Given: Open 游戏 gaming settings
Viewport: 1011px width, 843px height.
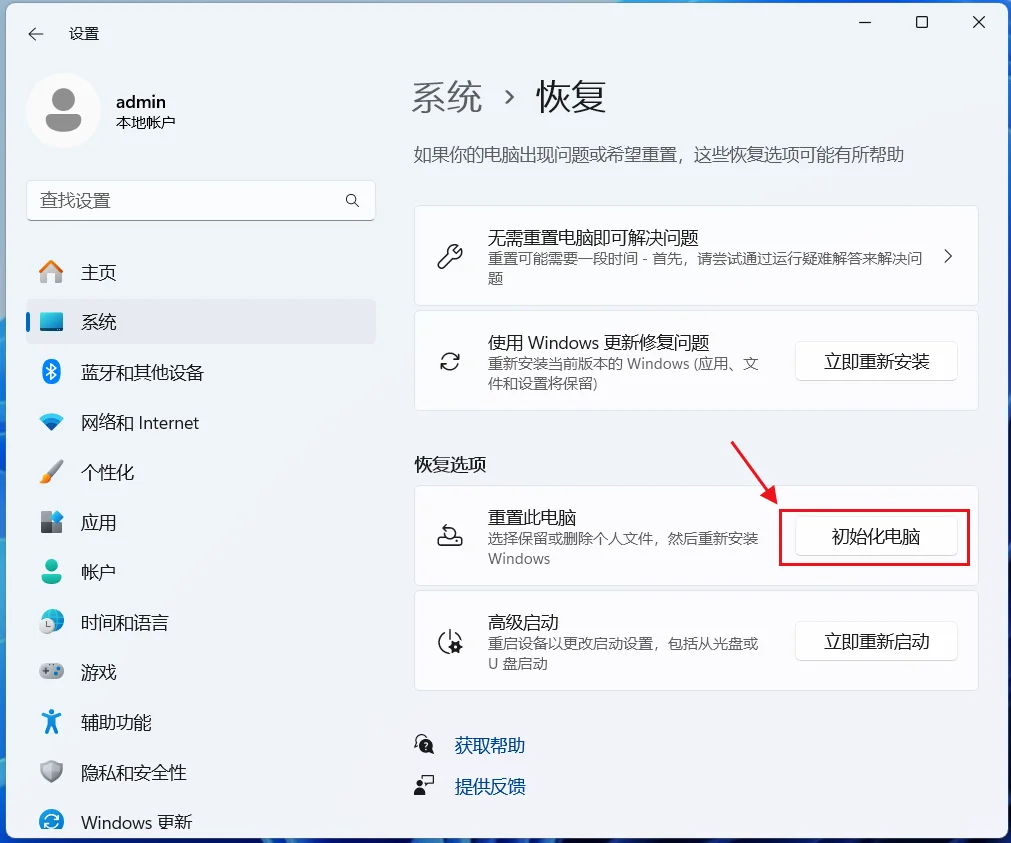Looking at the screenshot, I should [x=97, y=672].
